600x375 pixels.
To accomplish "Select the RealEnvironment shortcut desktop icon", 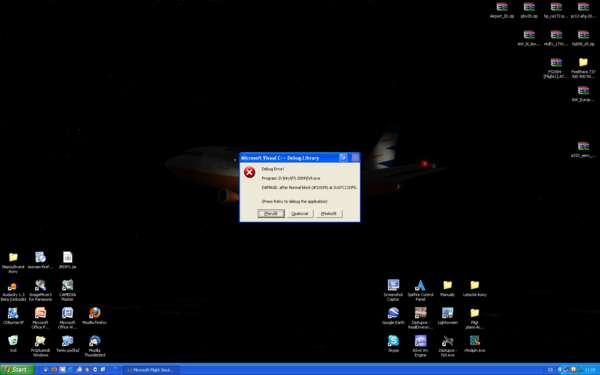I will pyautogui.click(x=420, y=318).
